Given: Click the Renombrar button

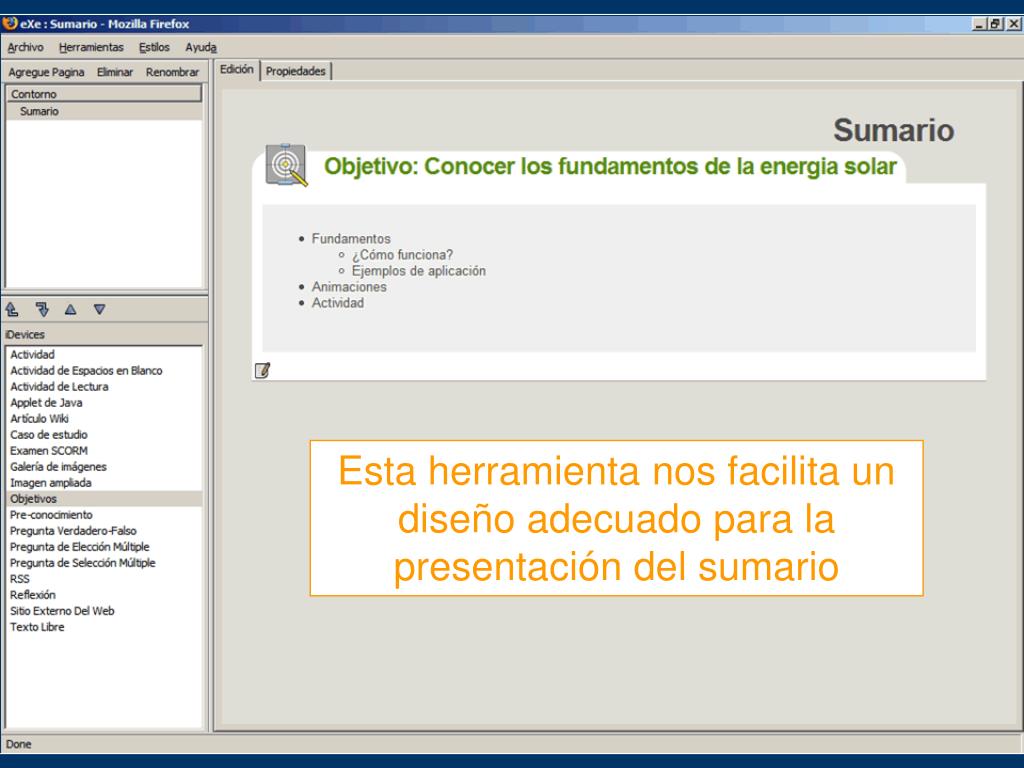Looking at the screenshot, I should [x=172, y=72].
